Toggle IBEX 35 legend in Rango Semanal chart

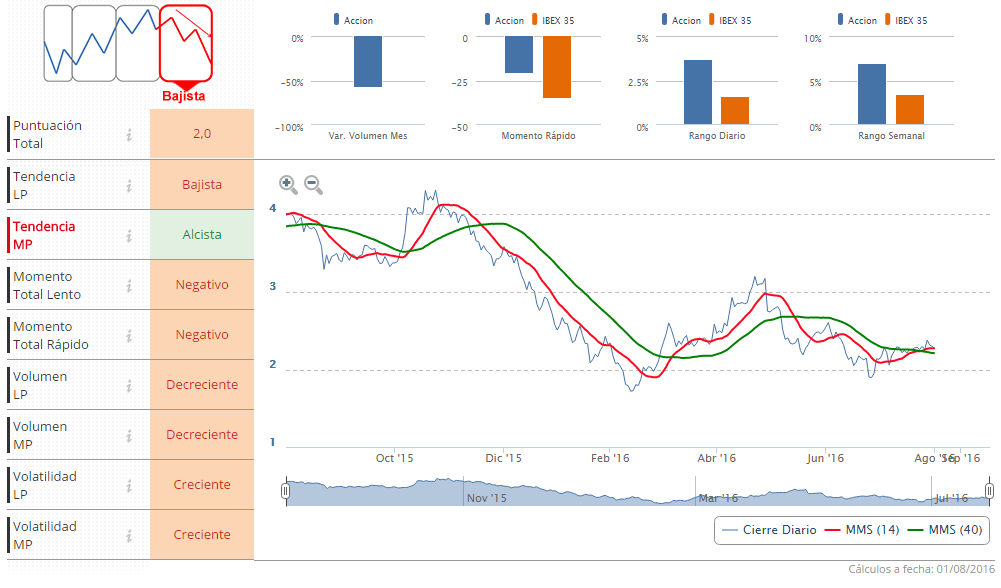click(906, 20)
